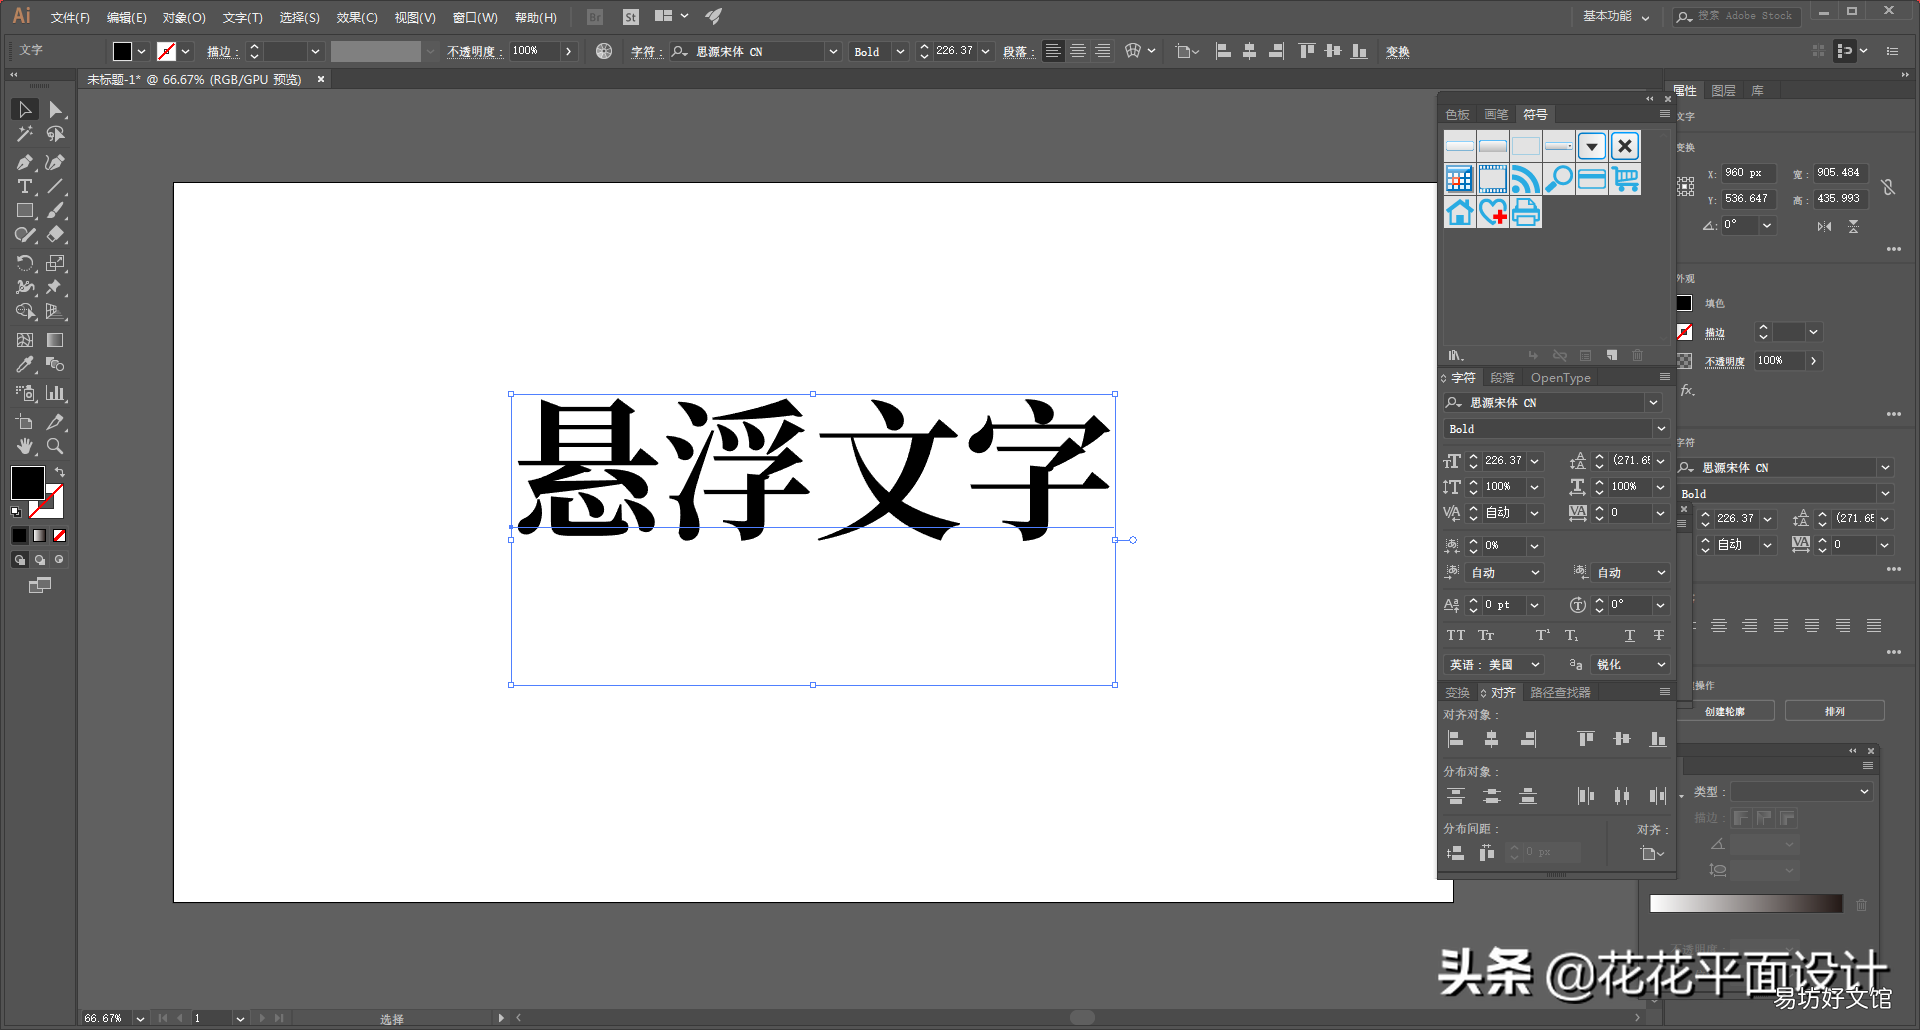Select the Direct Selection tool

pos(56,109)
